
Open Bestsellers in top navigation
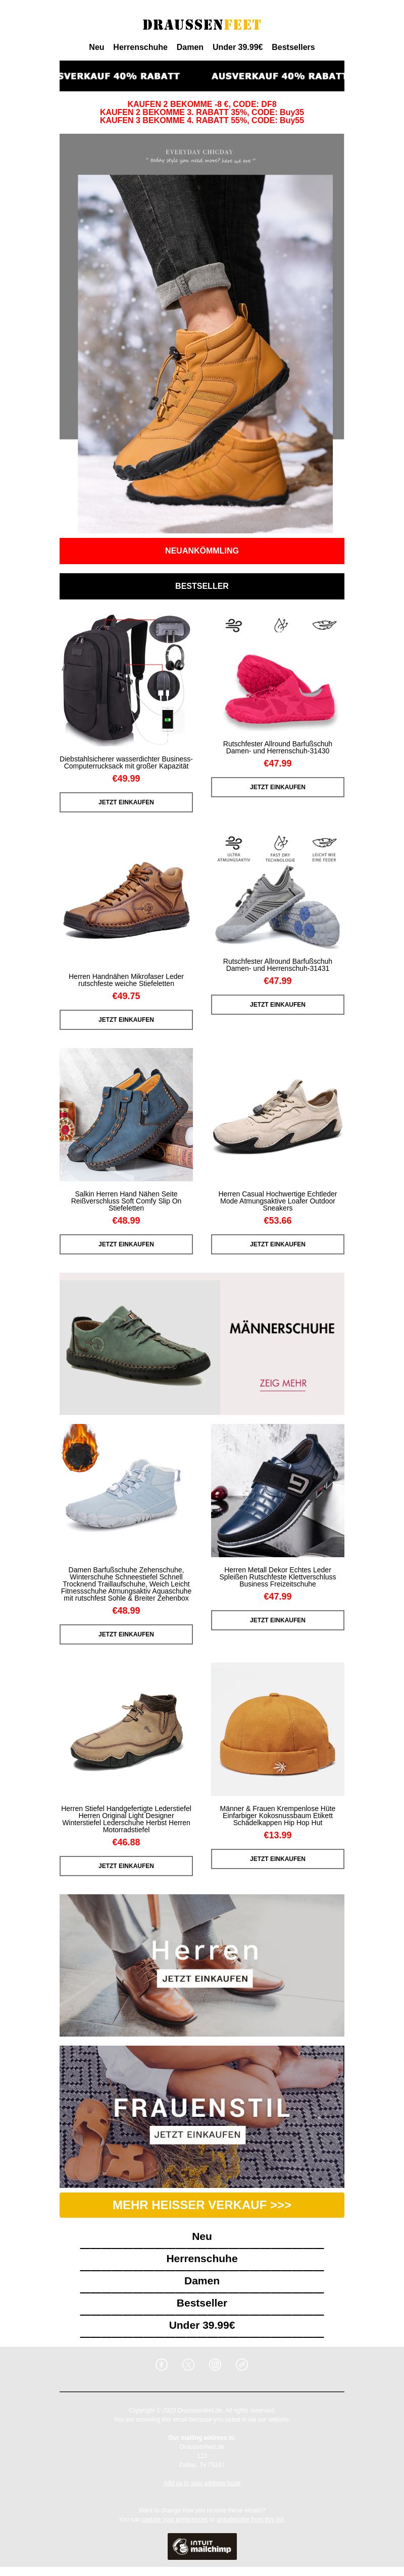pos(293,47)
